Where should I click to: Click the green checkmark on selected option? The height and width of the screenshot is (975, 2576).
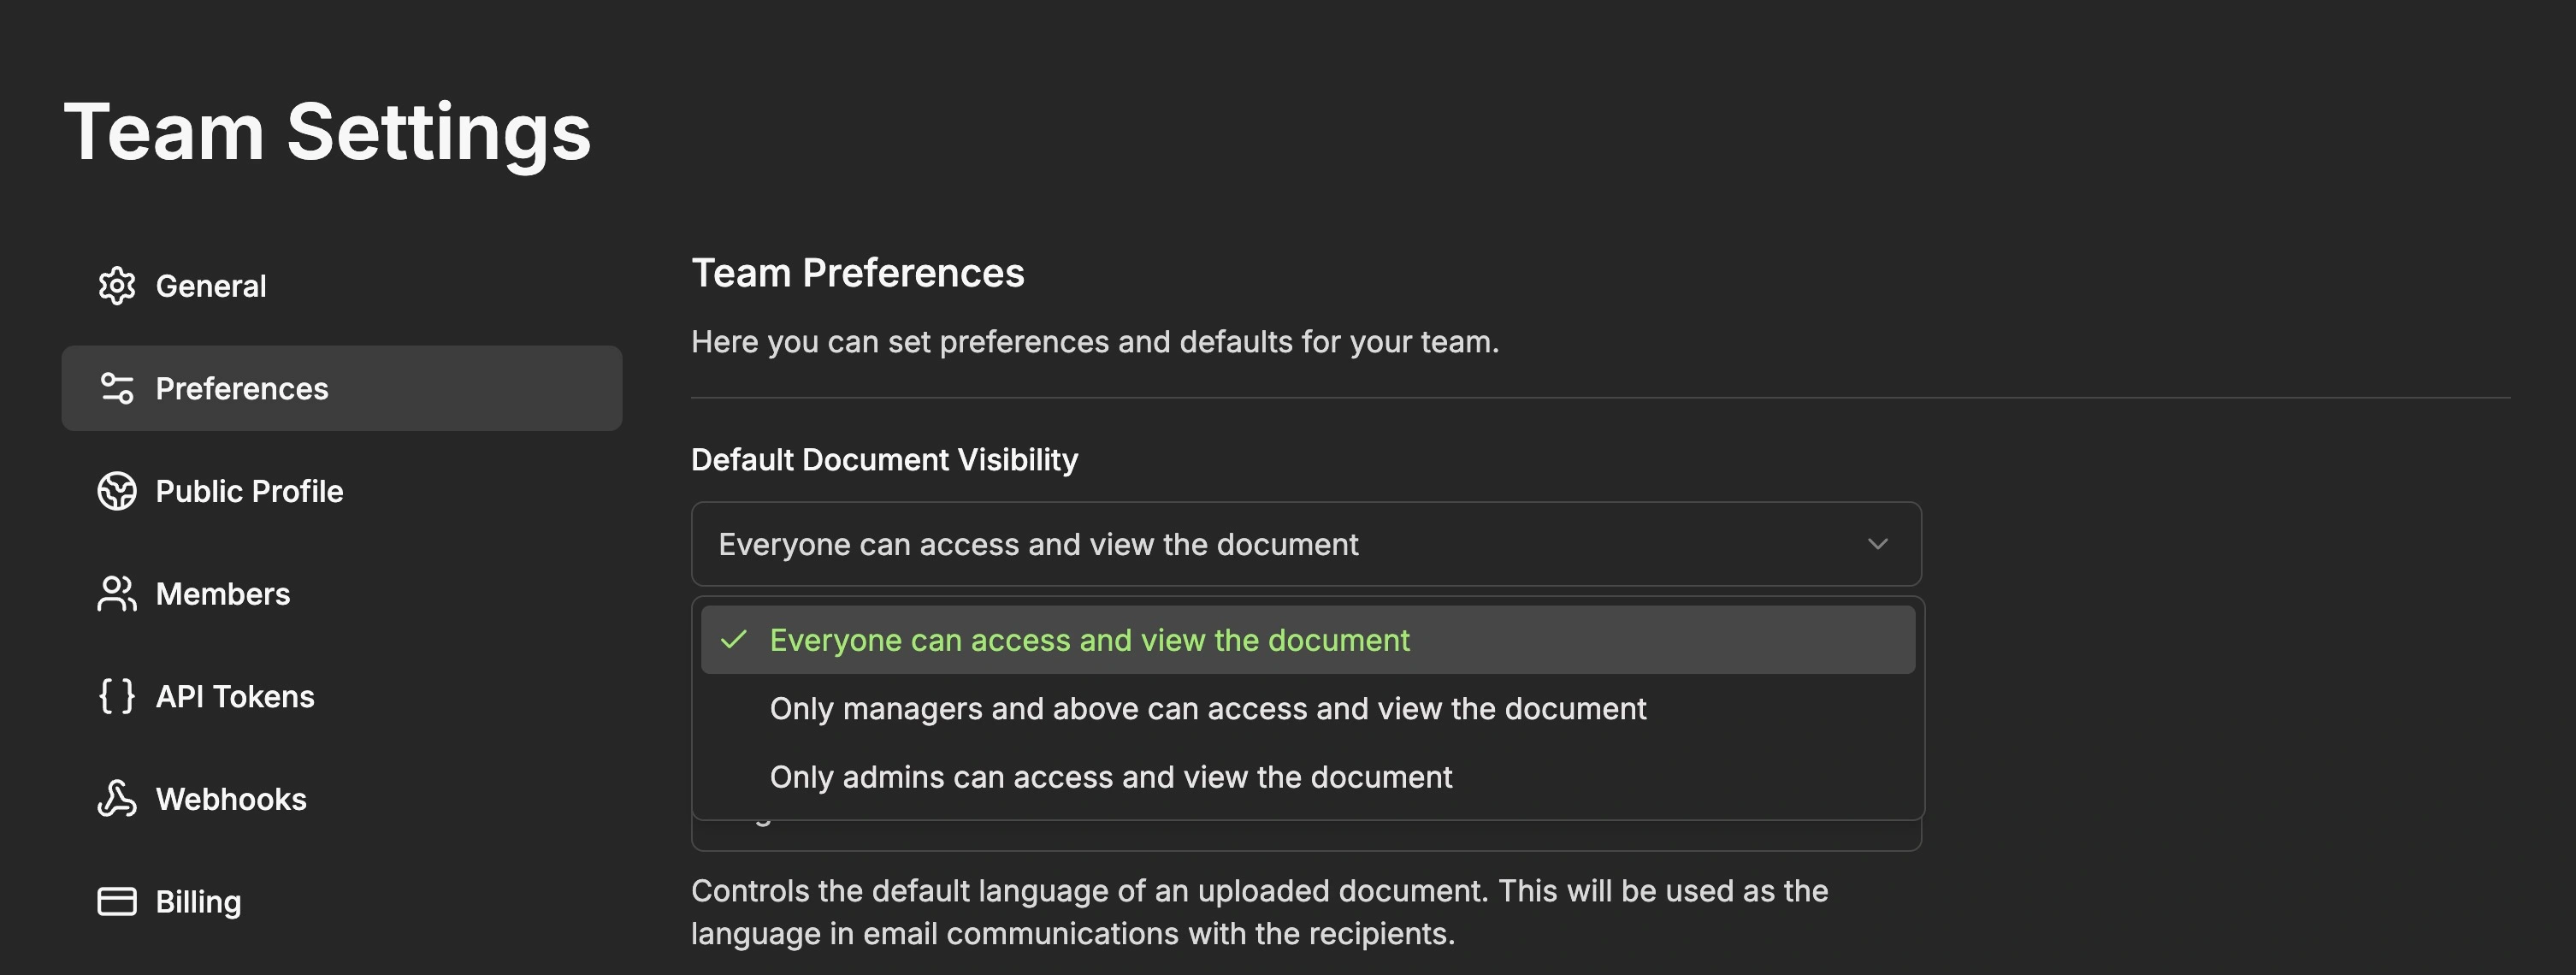(x=734, y=640)
